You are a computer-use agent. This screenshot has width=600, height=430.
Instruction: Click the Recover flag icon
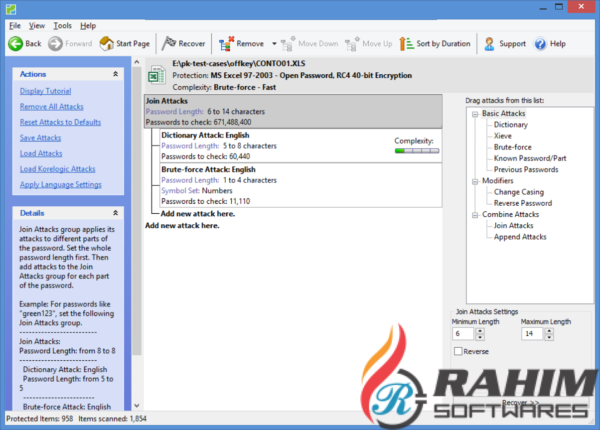click(x=169, y=43)
